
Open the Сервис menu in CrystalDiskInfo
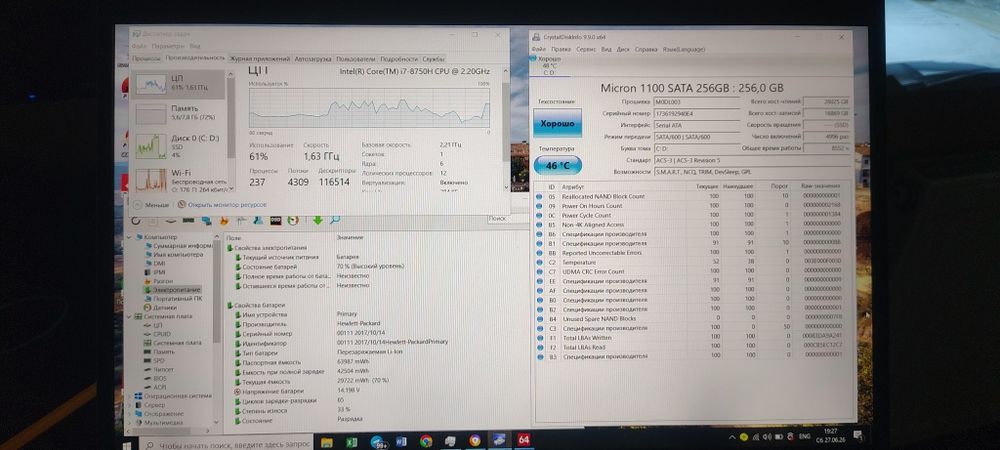[586, 49]
